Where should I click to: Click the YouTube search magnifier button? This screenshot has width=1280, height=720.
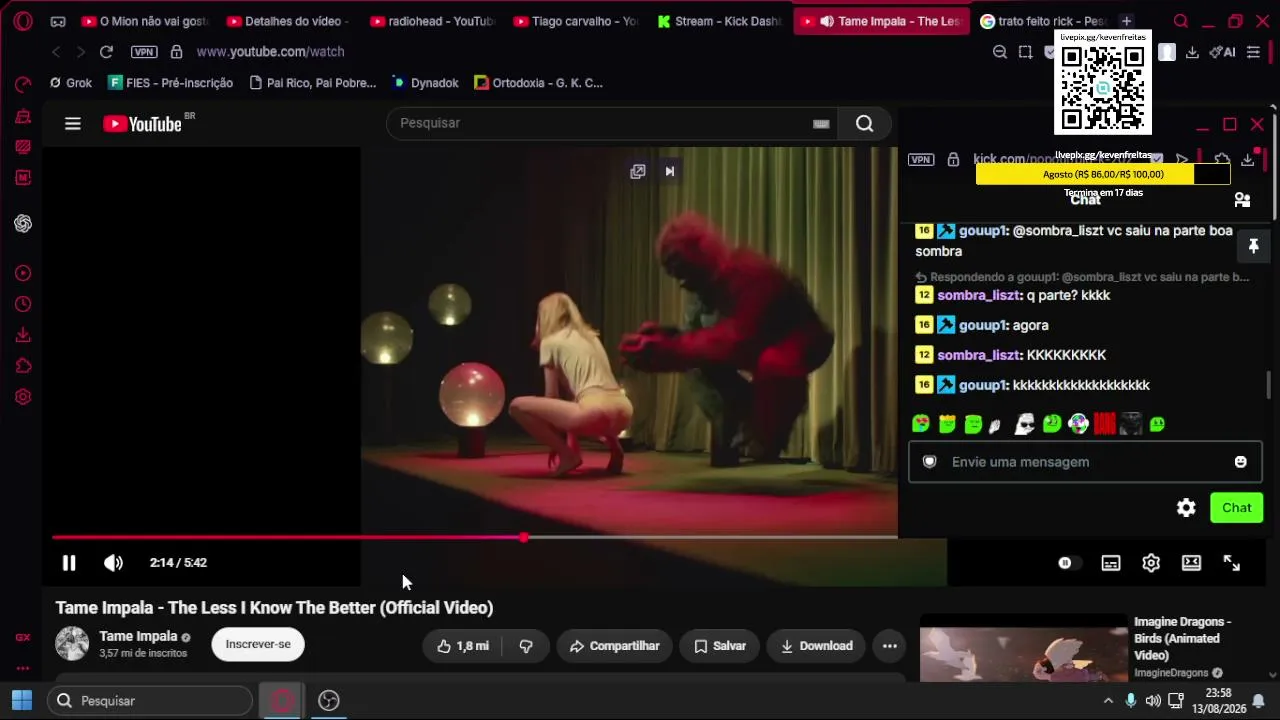pos(865,123)
